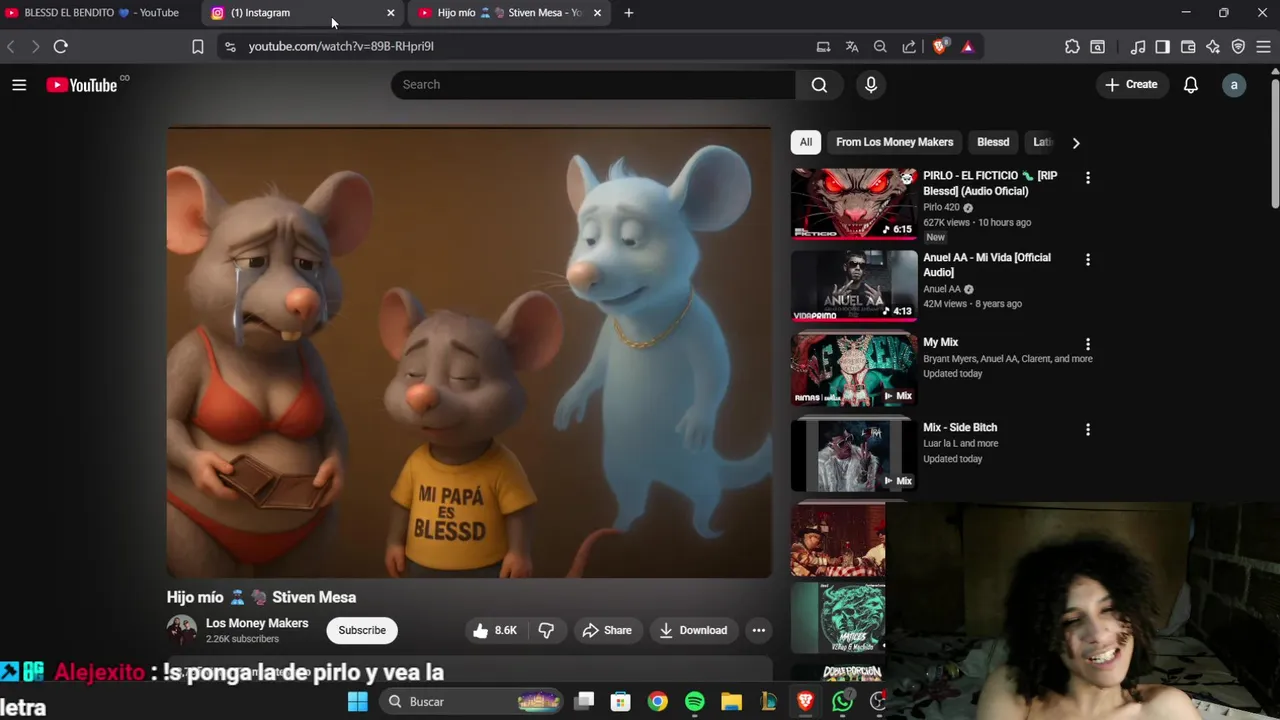Open Anuel AA - Mi Vida thumbnail
1280x720 pixels.
coord(854,286)
